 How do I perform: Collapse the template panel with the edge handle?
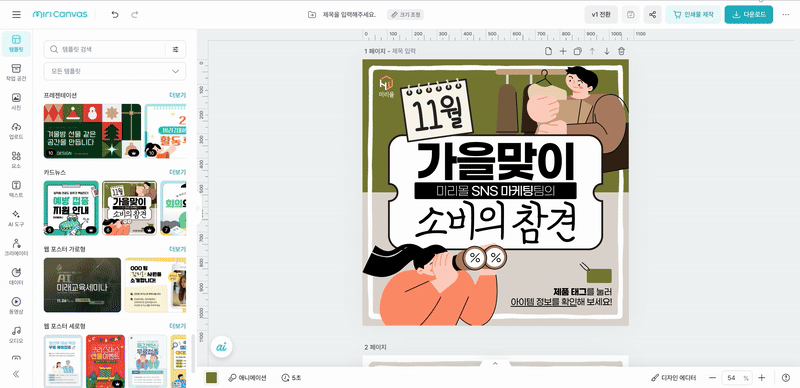pos(198,208)
